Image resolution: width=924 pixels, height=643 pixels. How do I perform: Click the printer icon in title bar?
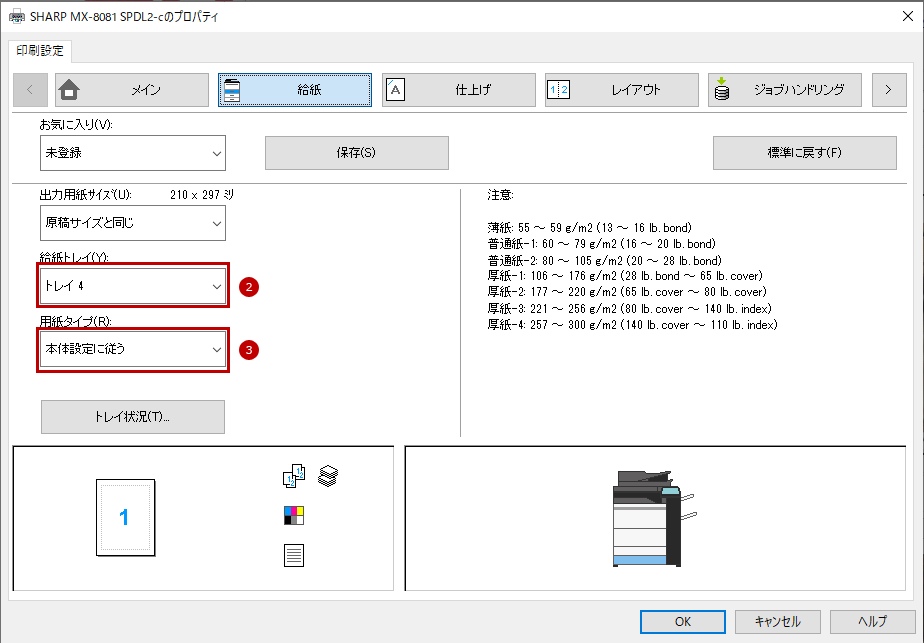click(17, 17)
